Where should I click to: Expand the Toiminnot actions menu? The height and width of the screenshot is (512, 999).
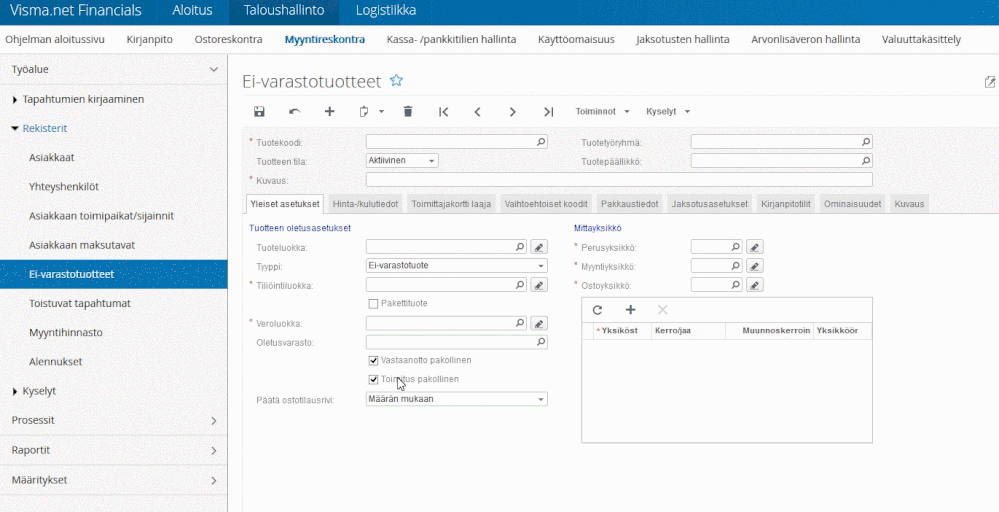point(602,112)
